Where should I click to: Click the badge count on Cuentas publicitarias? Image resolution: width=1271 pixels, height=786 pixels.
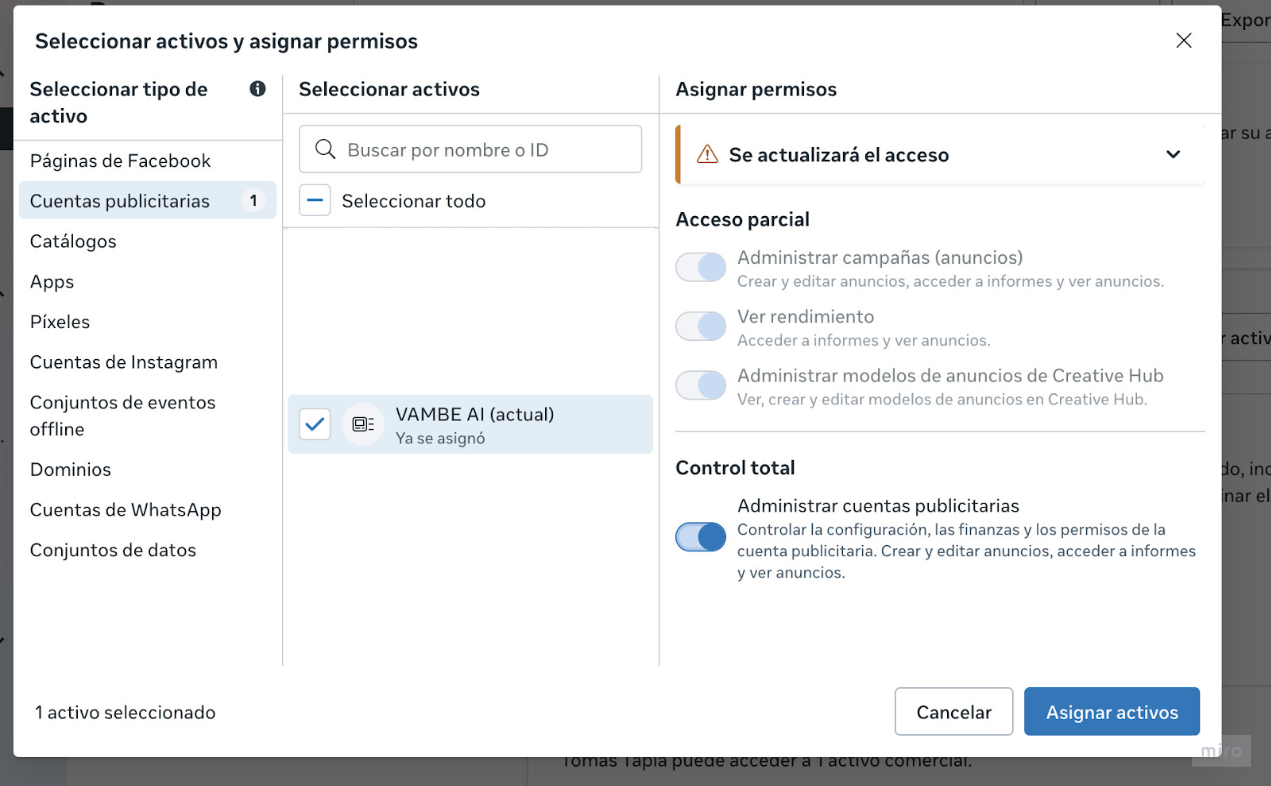click(253, 201)
